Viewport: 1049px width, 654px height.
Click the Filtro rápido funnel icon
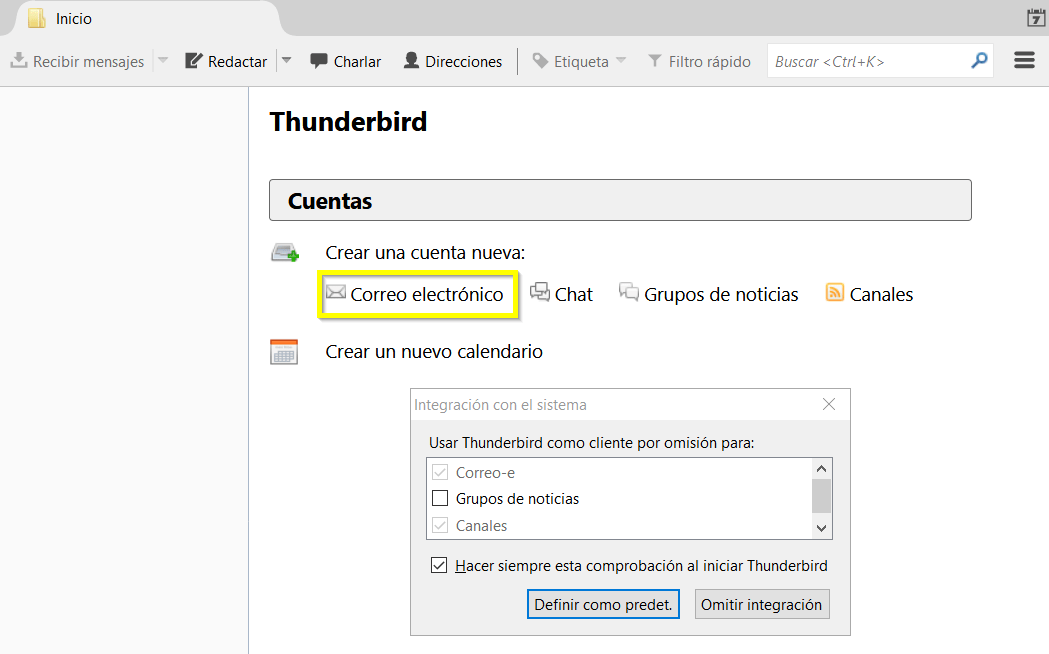click(x=655, y=61)
